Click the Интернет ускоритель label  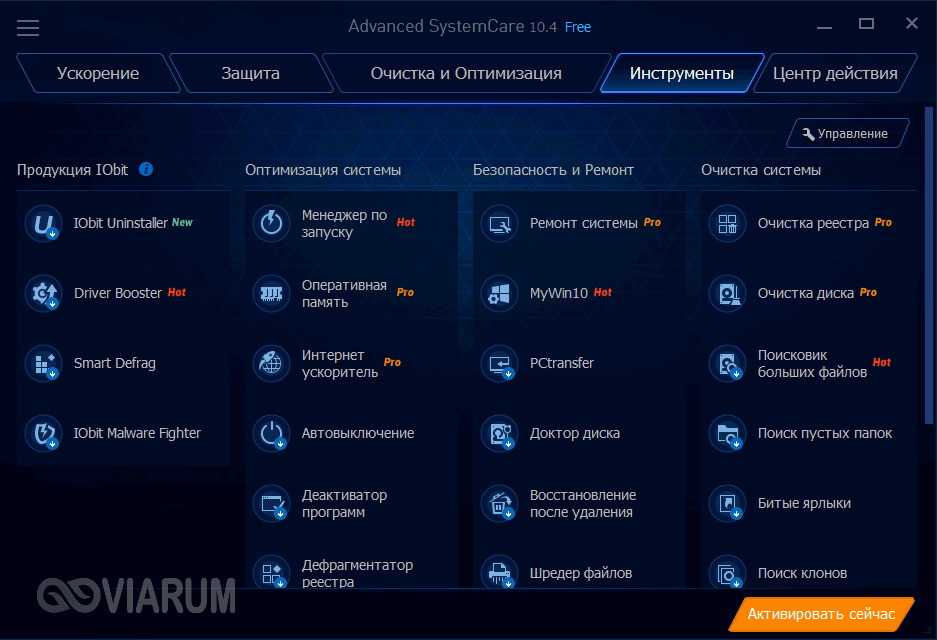(x=340, y=363)
